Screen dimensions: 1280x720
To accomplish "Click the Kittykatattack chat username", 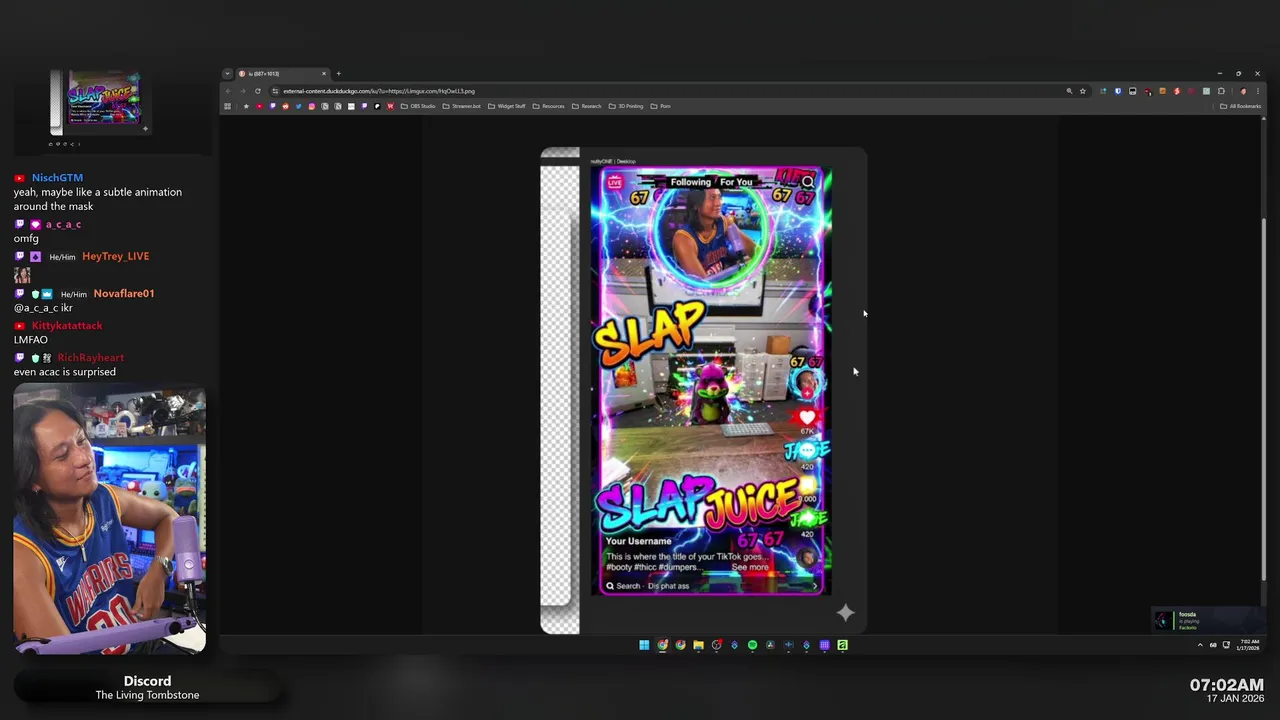I will (x=67, y=325).
